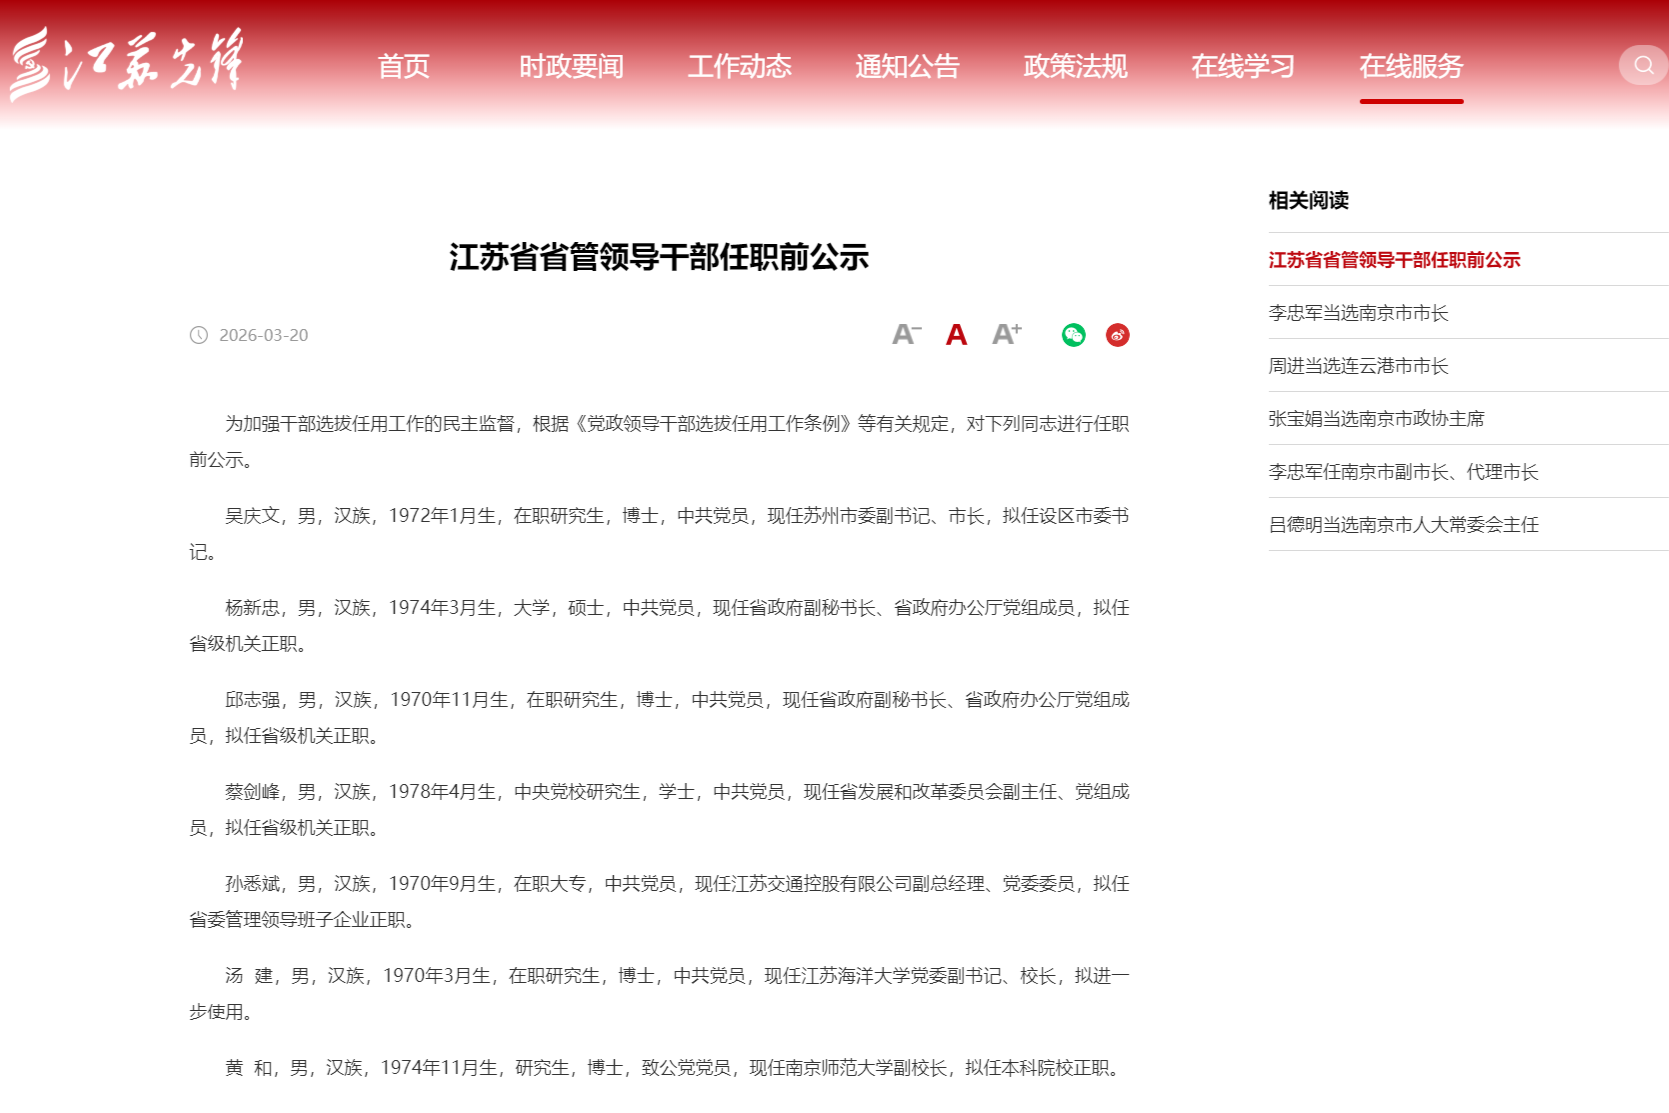Open the 在线学习 navigation tab
Viewport: 1669px width, 1113px height.
(x=1243, y=67)
